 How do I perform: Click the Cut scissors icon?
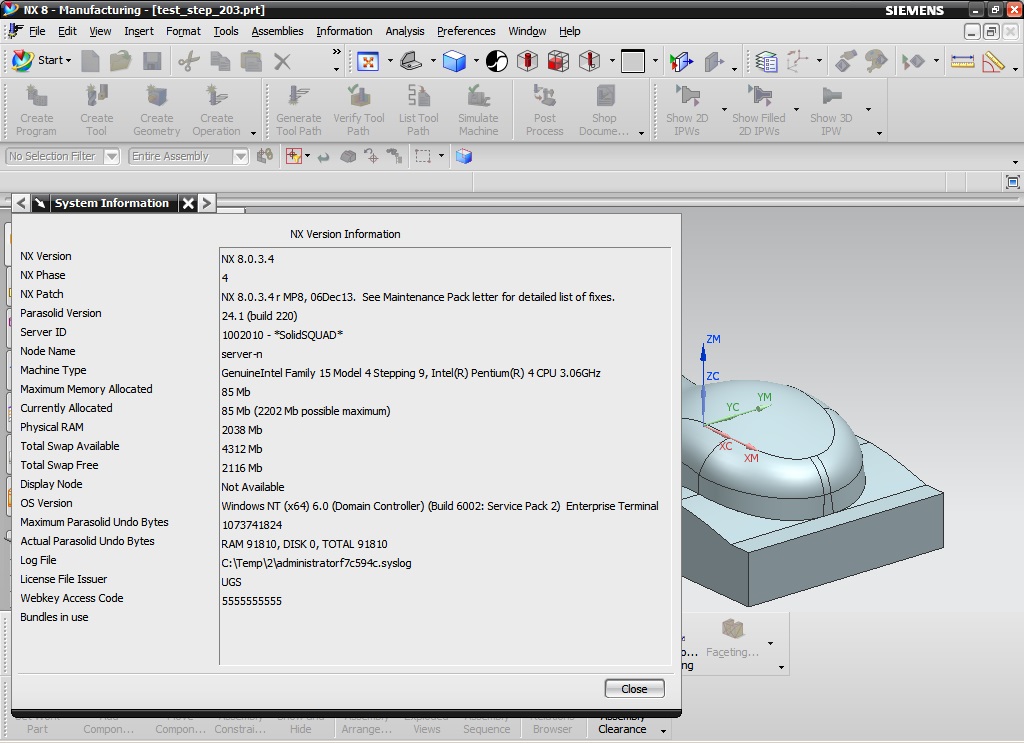[x=189, y=61]
